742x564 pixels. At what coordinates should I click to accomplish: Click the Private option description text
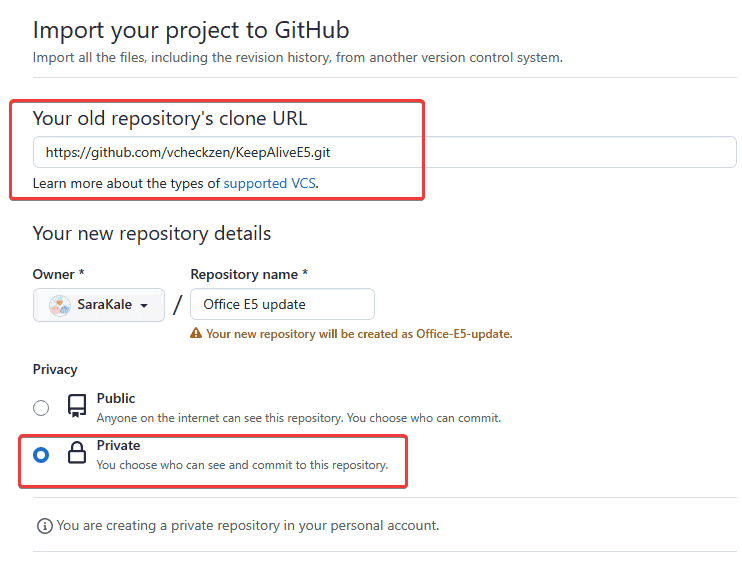coord(242,465)
